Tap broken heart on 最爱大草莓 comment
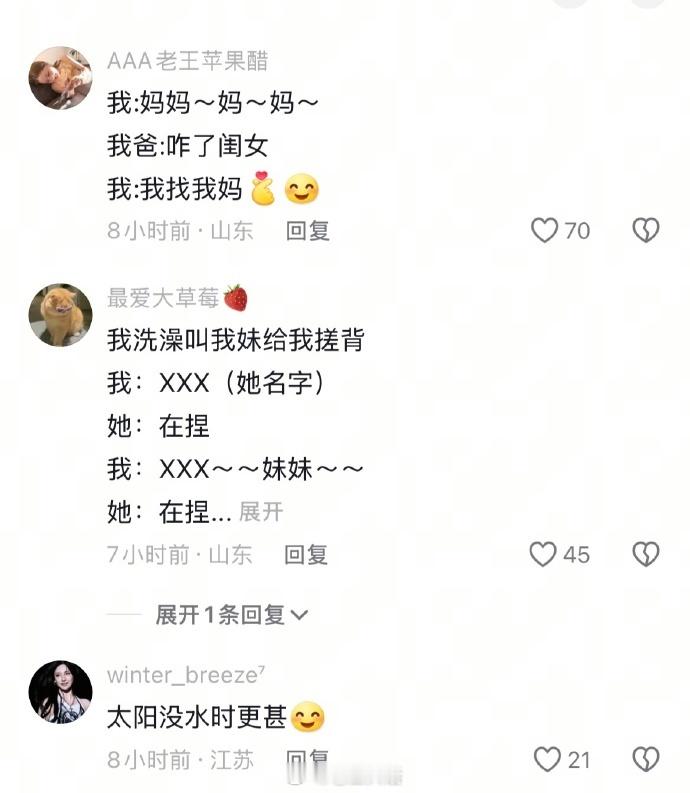The height and width of the screenshot is (793, 690). 646,554
